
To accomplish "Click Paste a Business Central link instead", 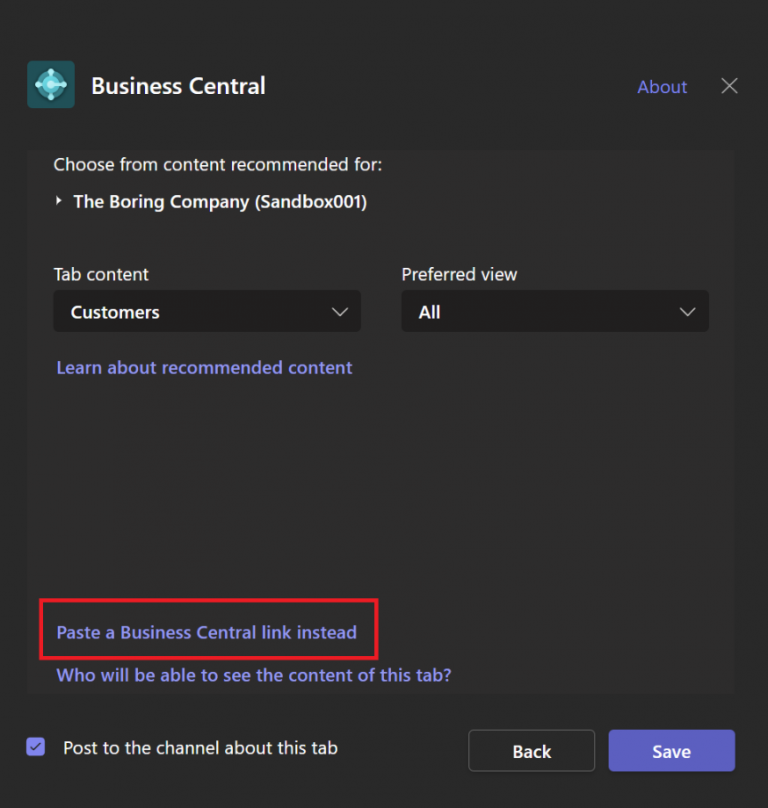I will click(x=206, y=632).
